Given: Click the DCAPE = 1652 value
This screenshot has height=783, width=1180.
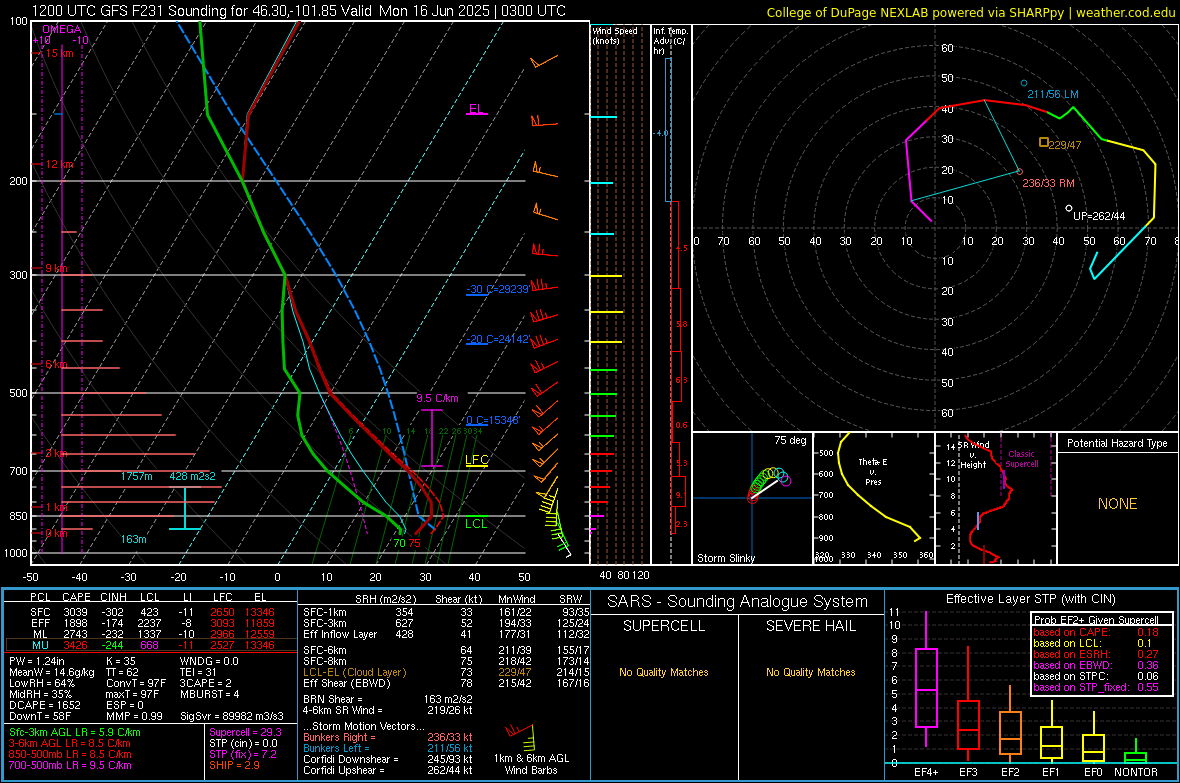Looking at the screenshot, I should pyautogui.click(x=44, y=705).
